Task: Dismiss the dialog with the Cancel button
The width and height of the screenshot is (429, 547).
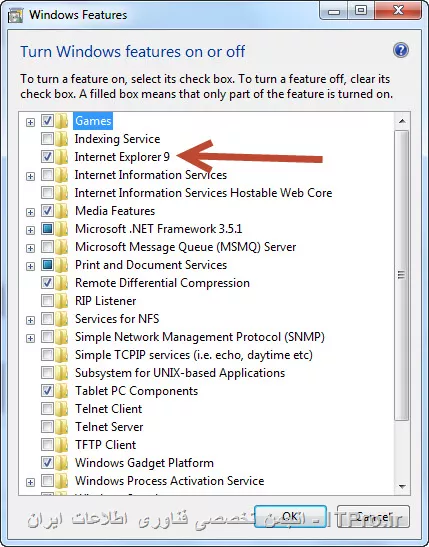Action: click(374, 517)
